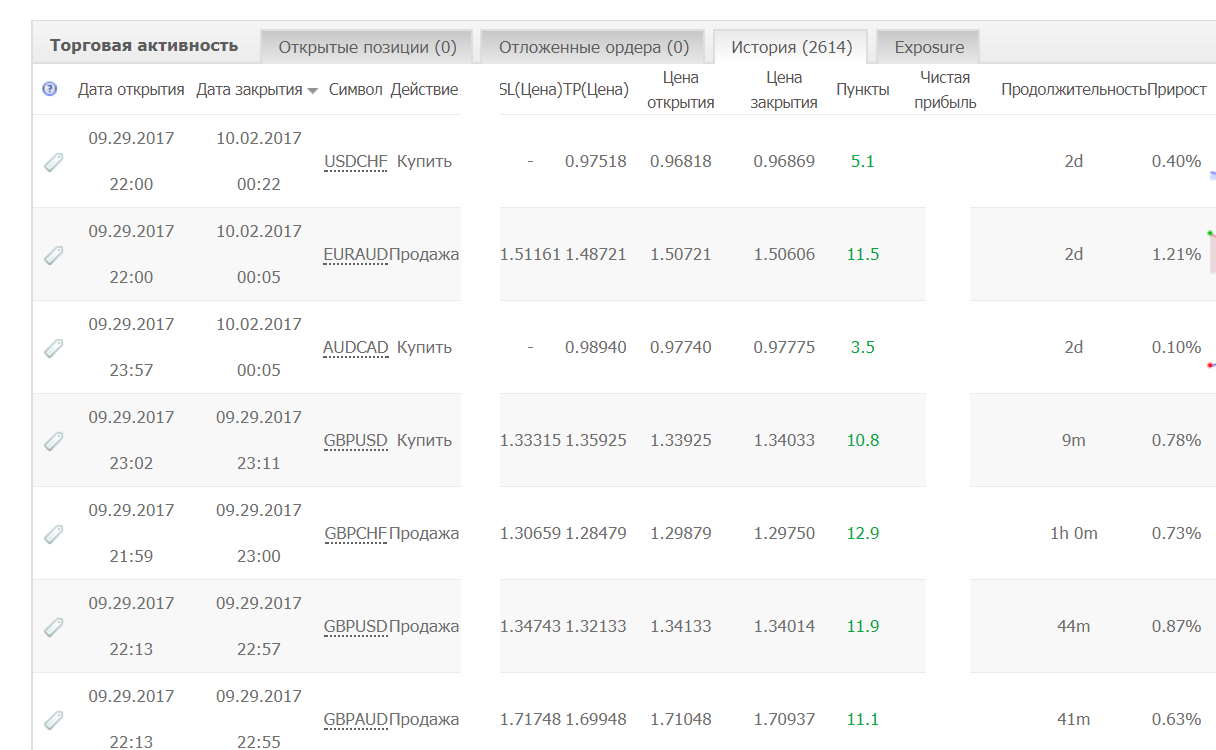Sort by Дата закрытия column header
Screen dimensions: 1216x750
249,89
